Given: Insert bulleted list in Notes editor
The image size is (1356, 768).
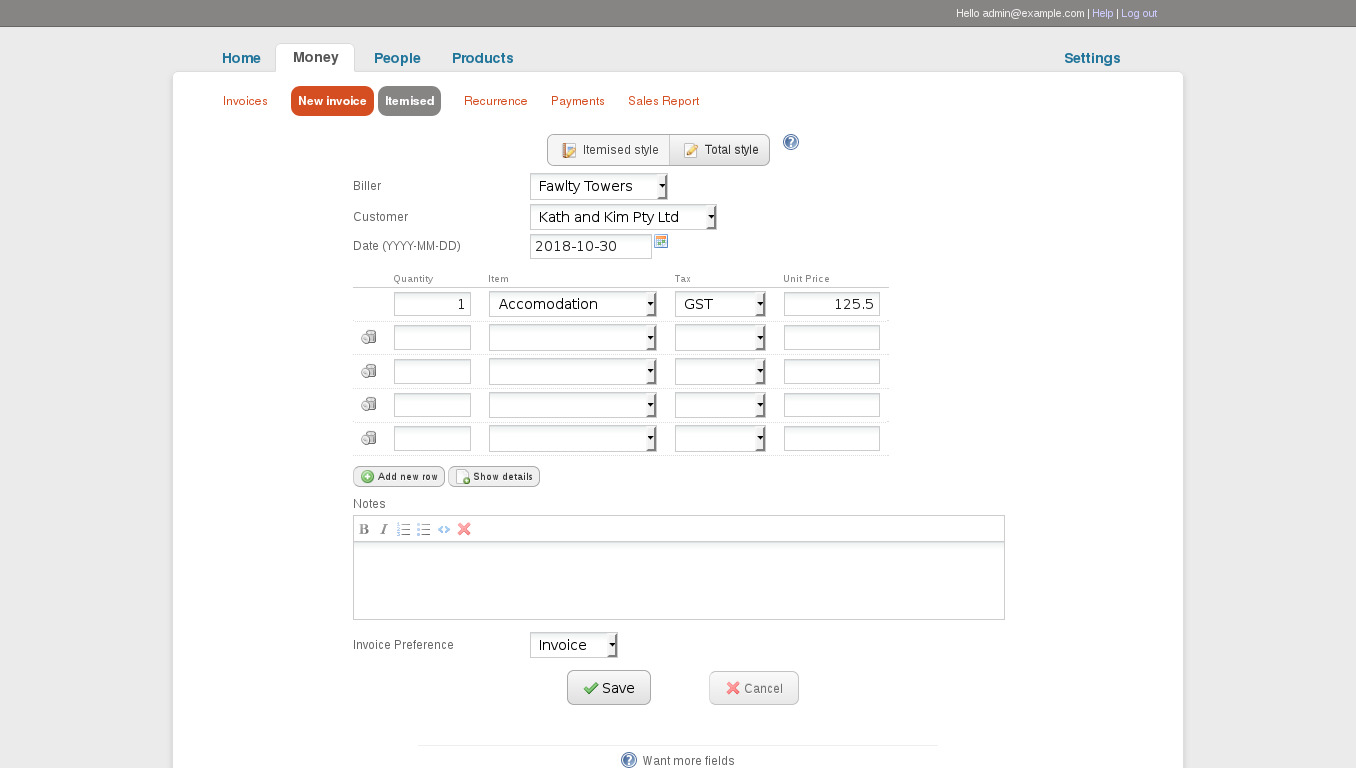Looking at the screenshot, I should coord(423,529).
